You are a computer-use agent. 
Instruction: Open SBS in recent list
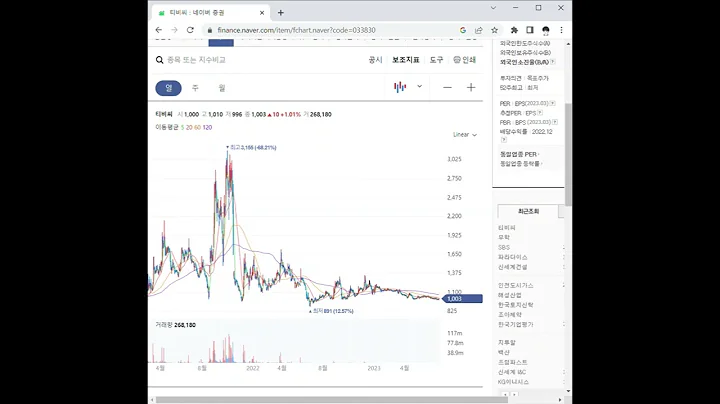[504, 247]
